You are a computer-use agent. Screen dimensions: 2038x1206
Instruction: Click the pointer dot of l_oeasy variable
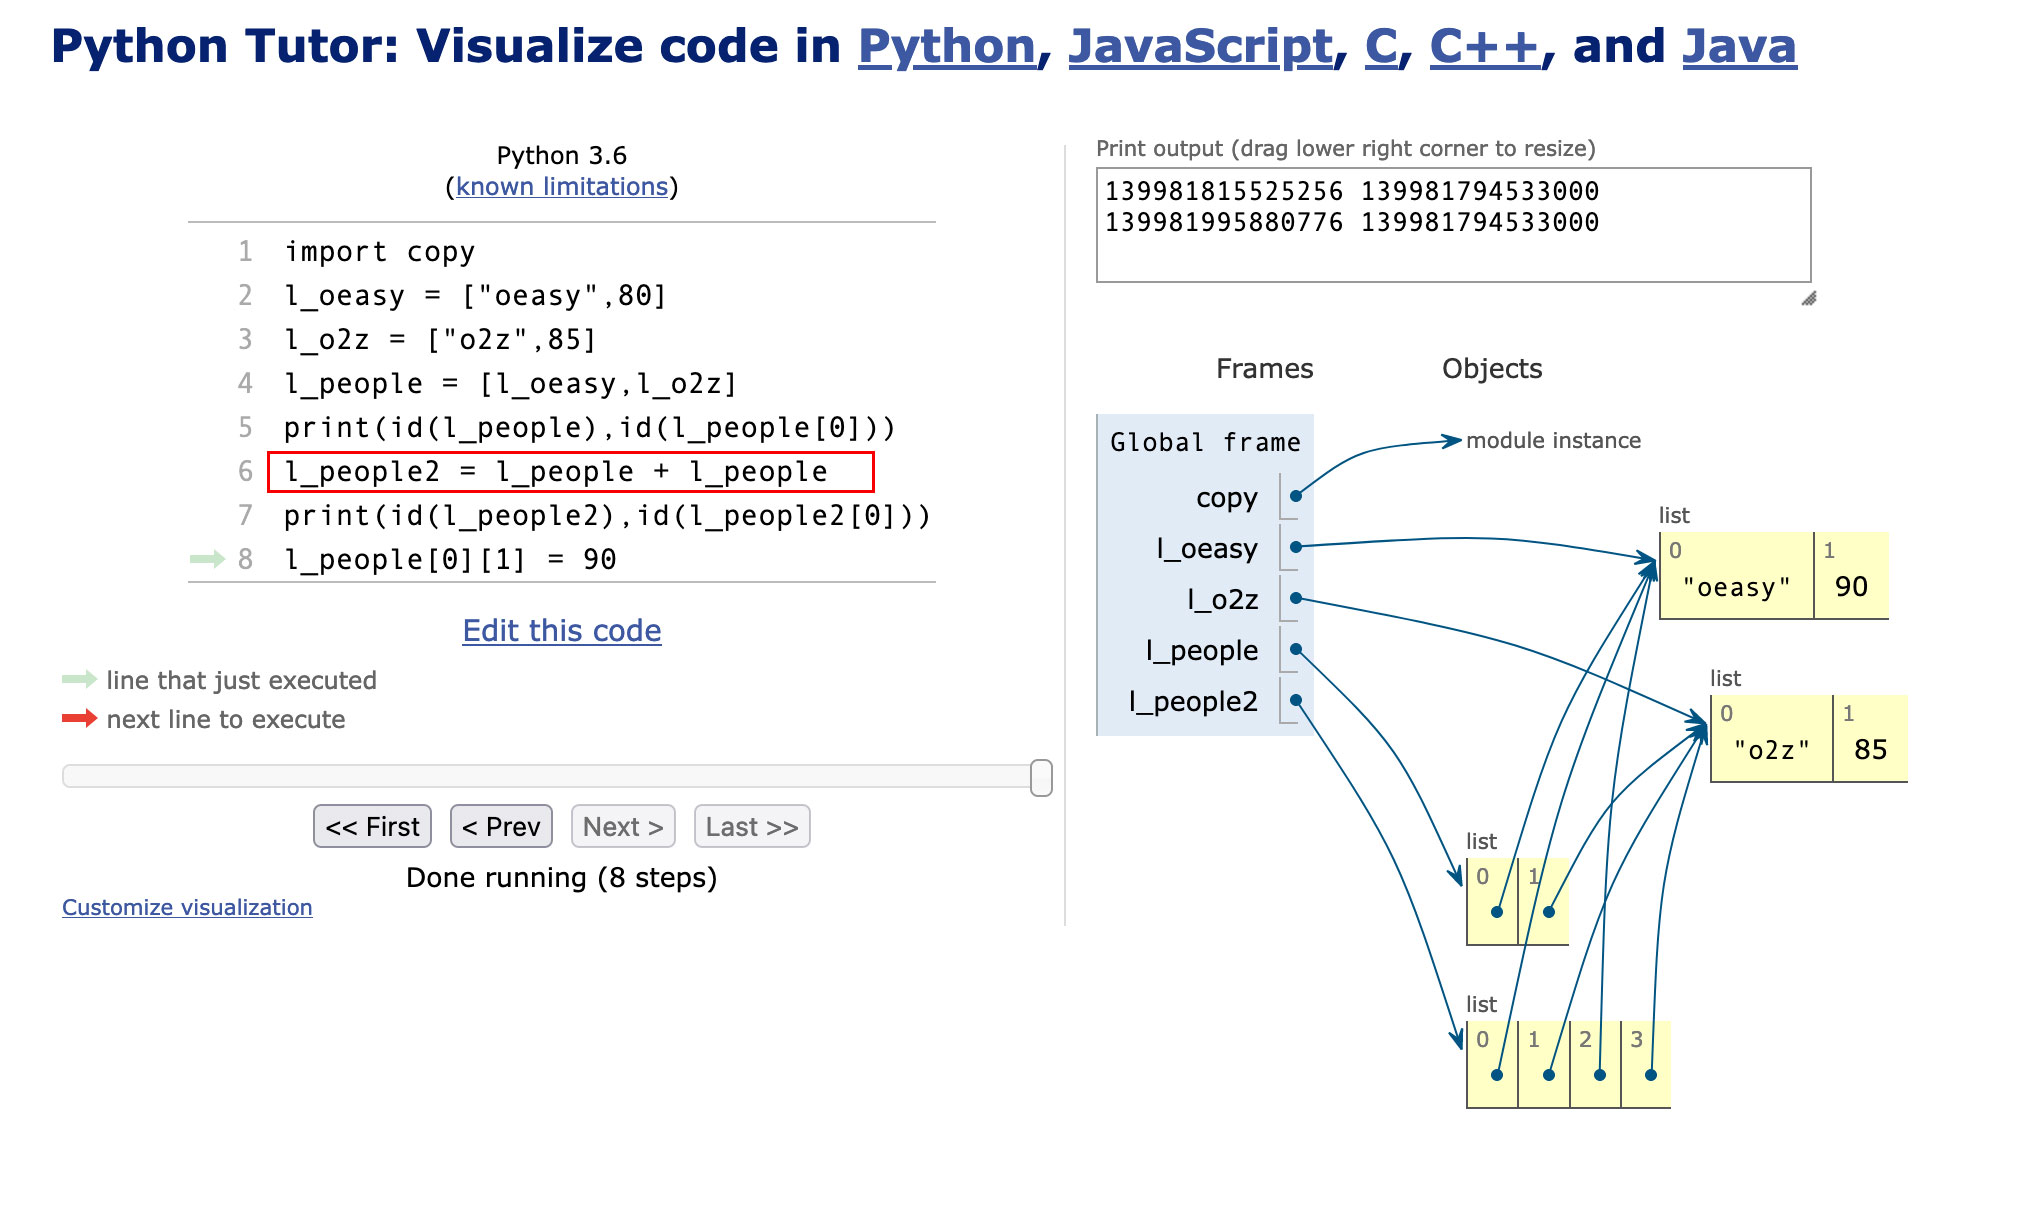coord(1295,547)
